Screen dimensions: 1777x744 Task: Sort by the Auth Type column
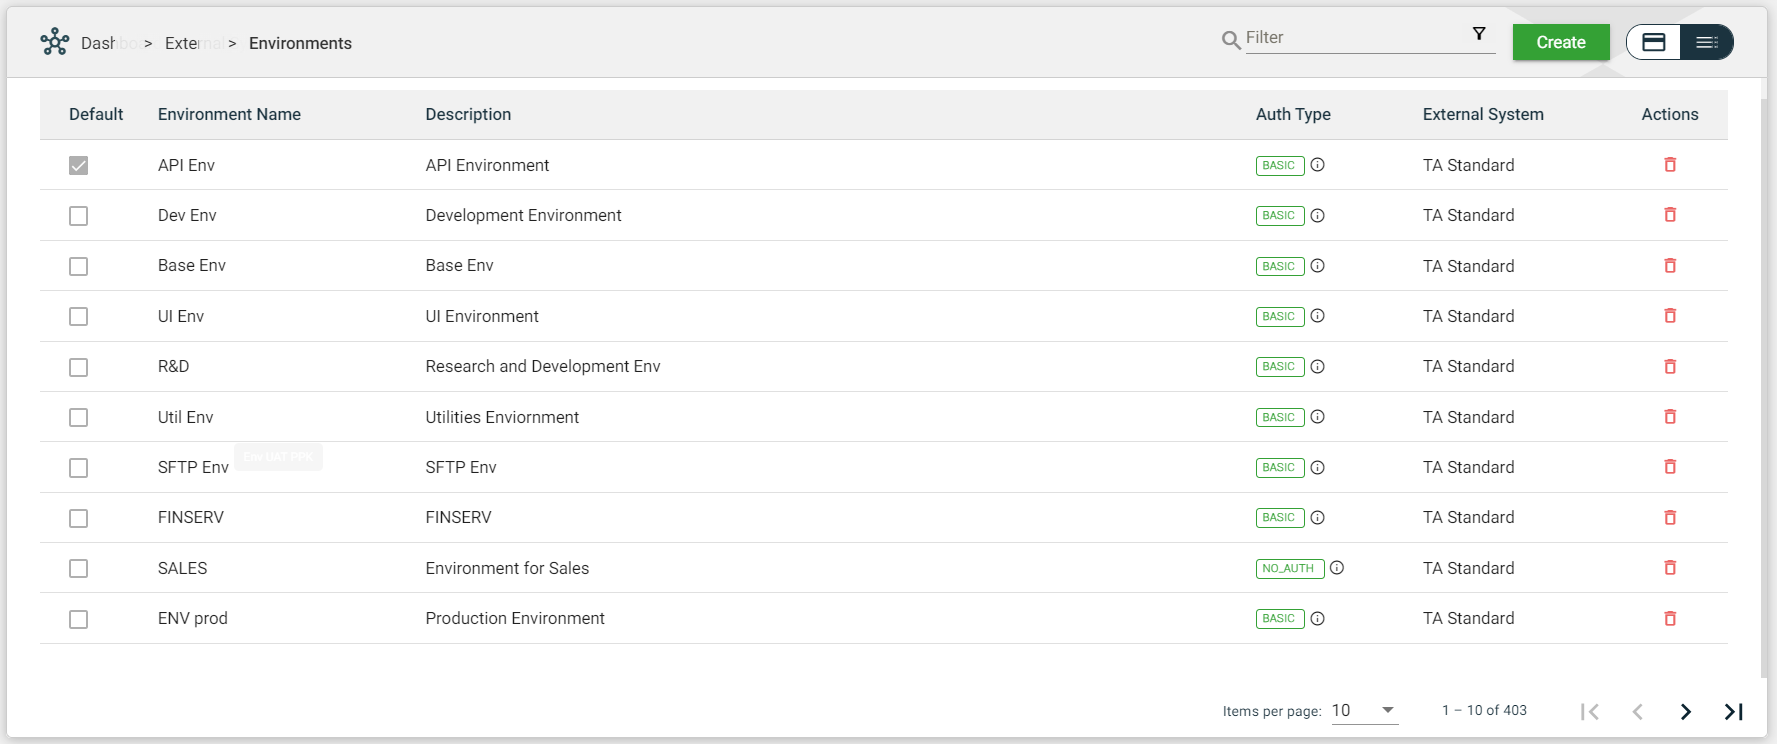(1292, 115)
